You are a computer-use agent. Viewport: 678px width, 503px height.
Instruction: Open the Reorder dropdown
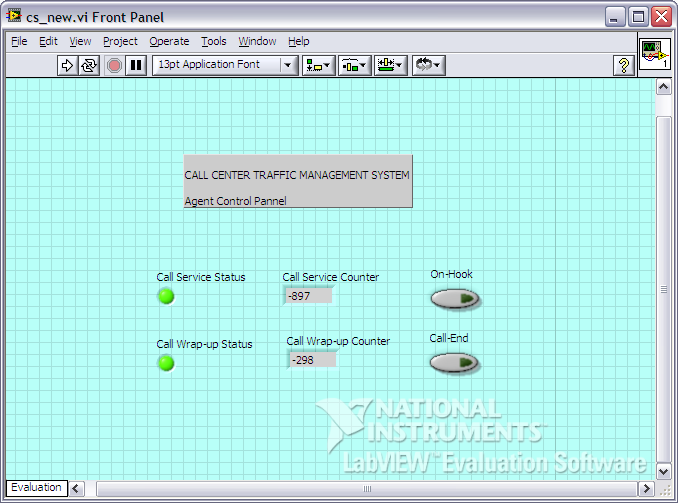pos(428,65)
